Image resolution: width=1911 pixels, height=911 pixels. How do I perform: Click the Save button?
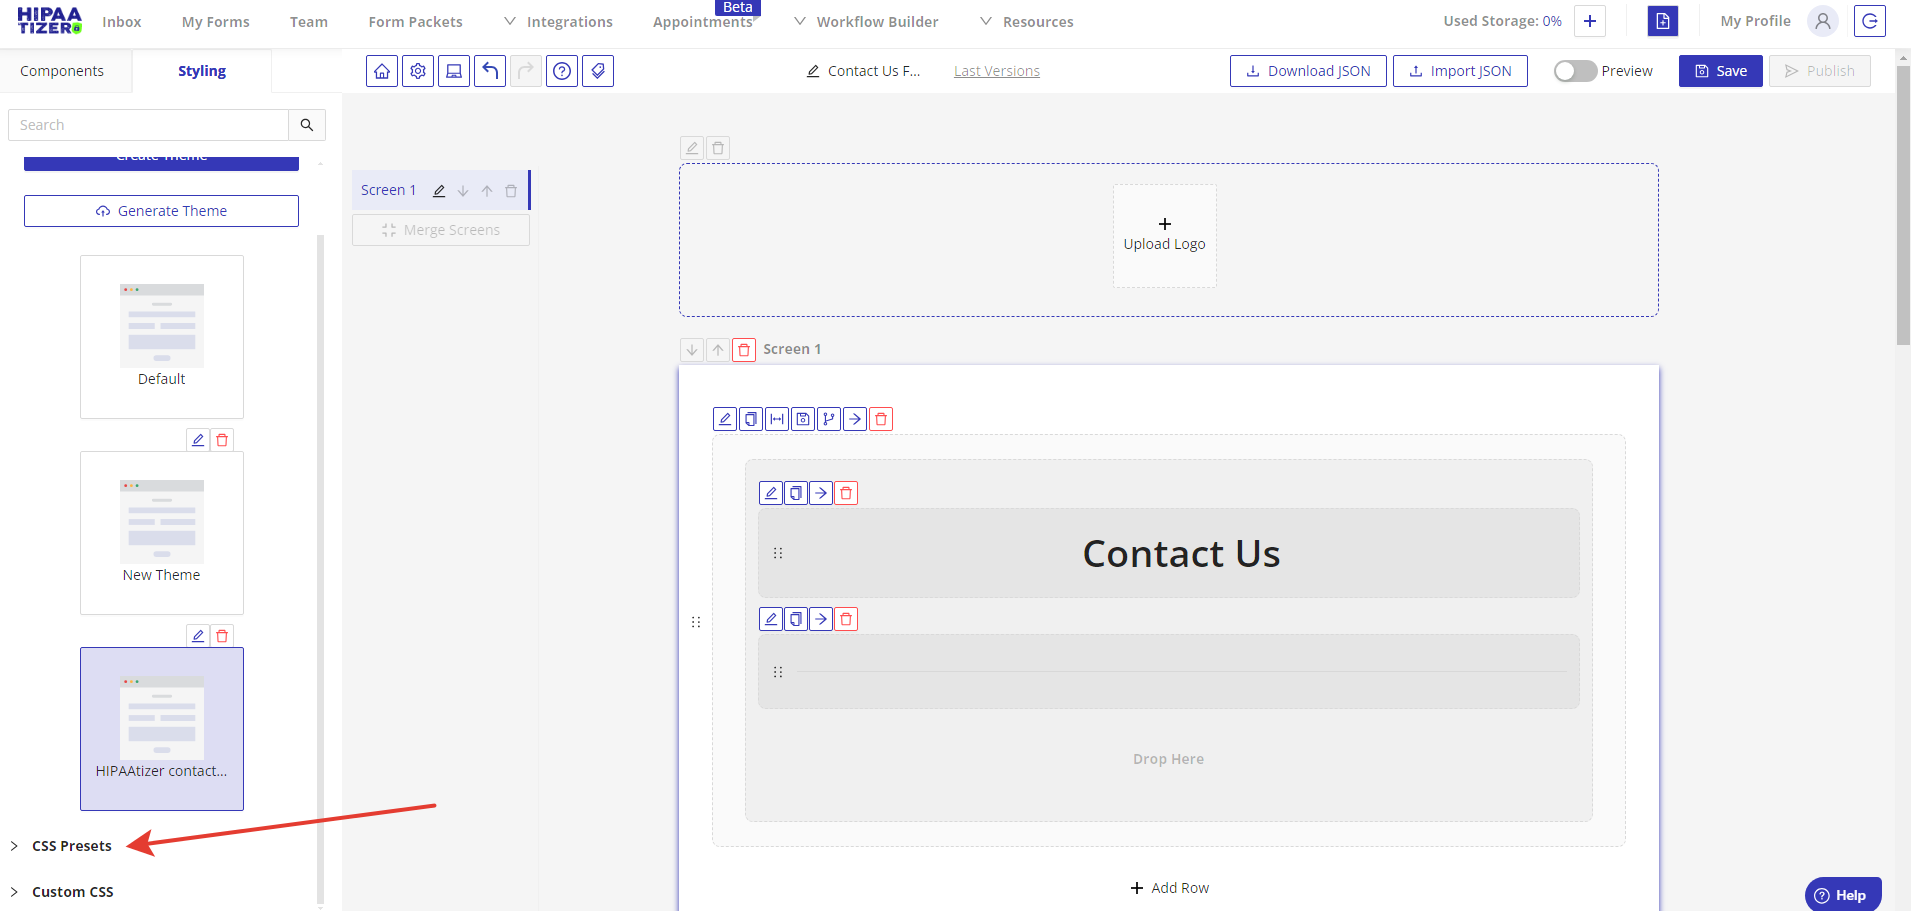click(x=1720, y=71)
